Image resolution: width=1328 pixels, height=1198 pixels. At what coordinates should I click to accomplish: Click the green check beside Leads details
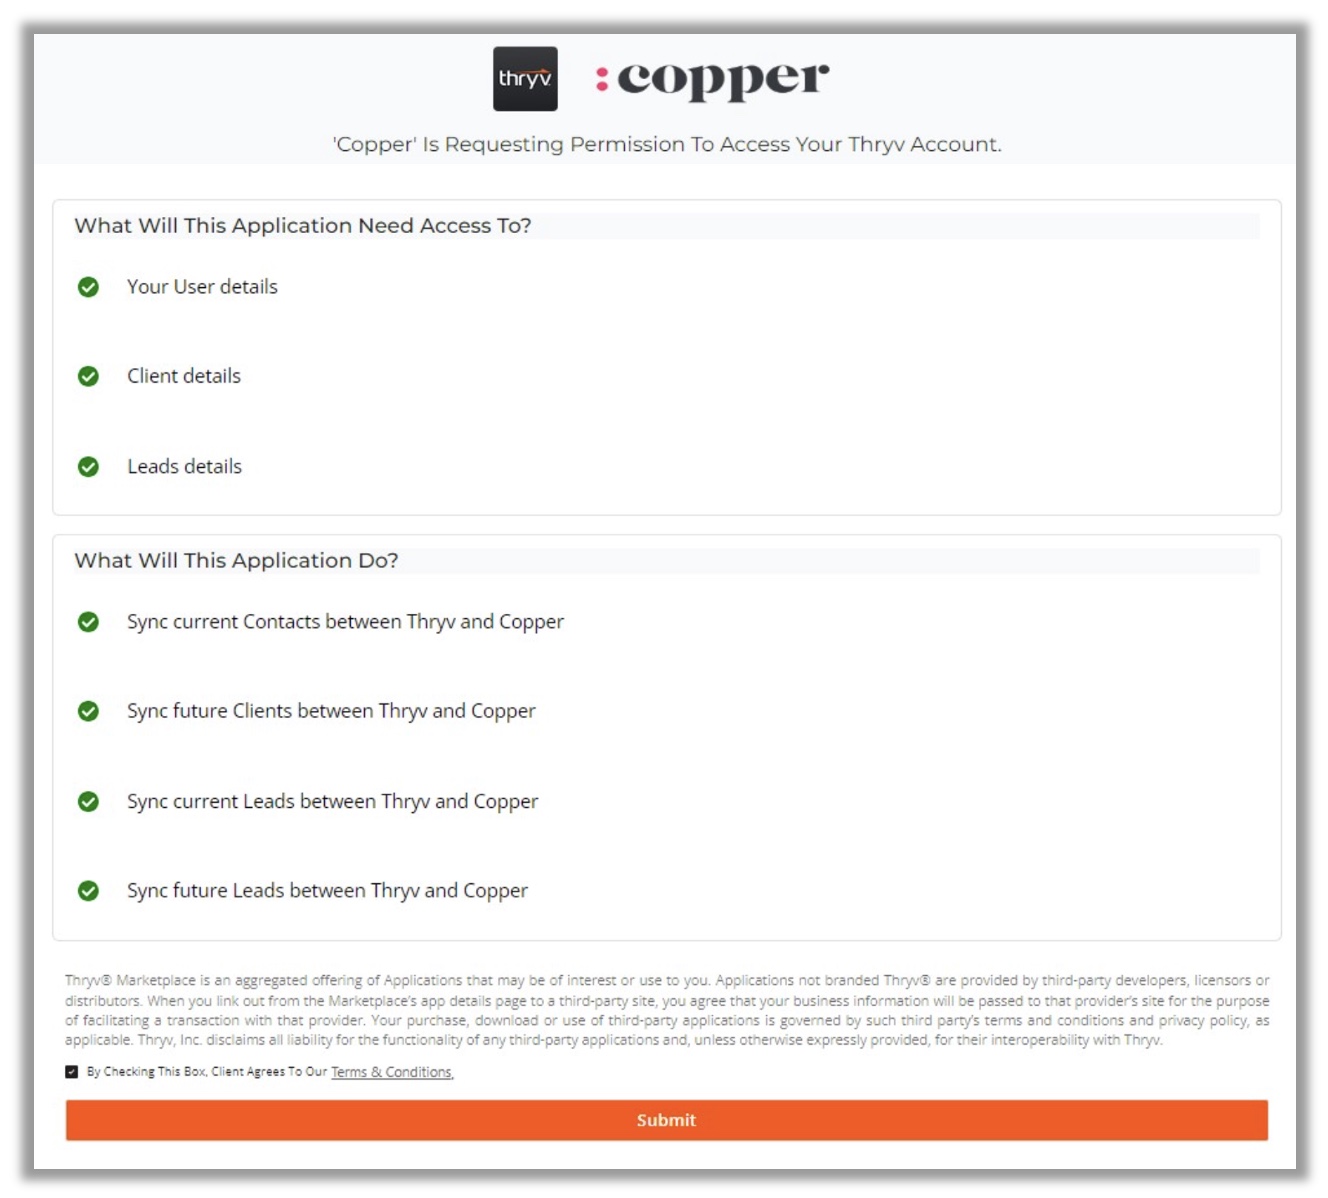coord(88,467)
